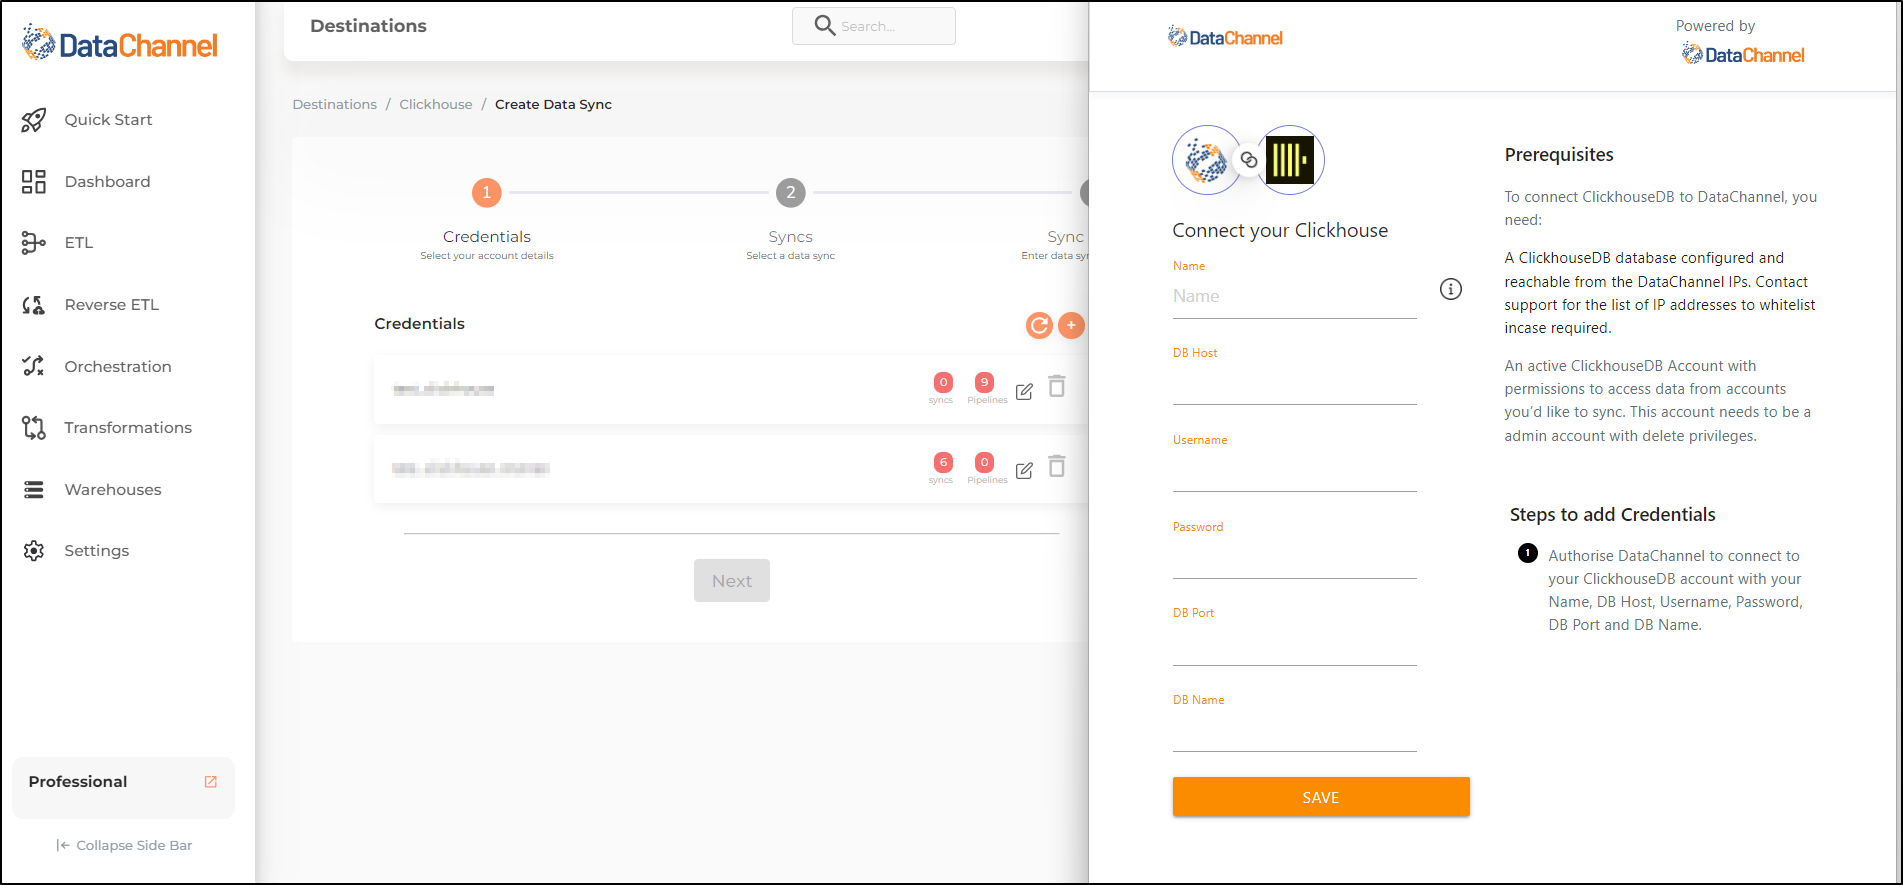Click 'Steps to add Credentials' heading
This screenshot has width=1903, height=885.
[1612, 515]
